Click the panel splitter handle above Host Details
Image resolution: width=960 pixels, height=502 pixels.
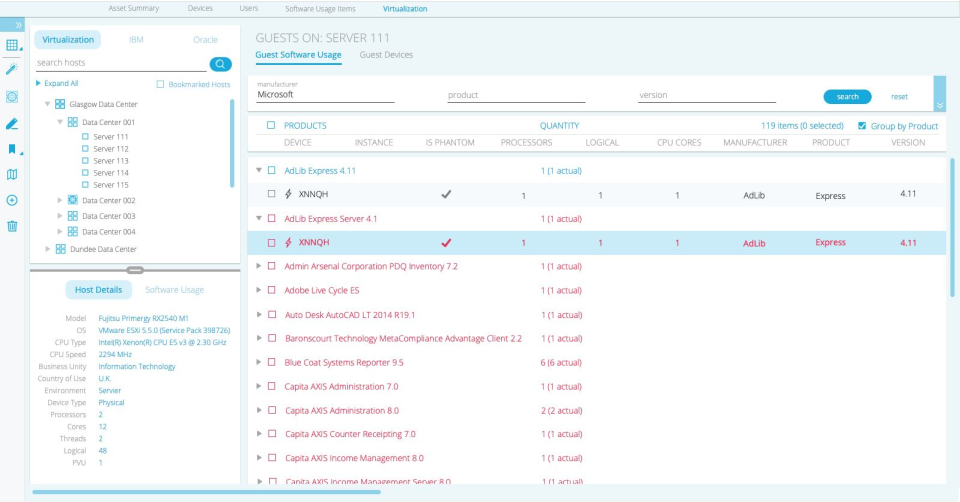(x=135, y=270)
